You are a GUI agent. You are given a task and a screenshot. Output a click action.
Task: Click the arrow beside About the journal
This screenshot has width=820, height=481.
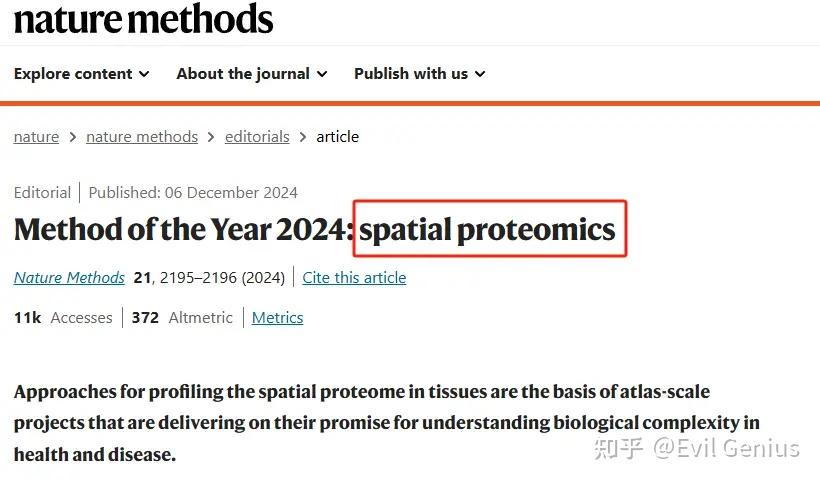click(x=322, y=74)
